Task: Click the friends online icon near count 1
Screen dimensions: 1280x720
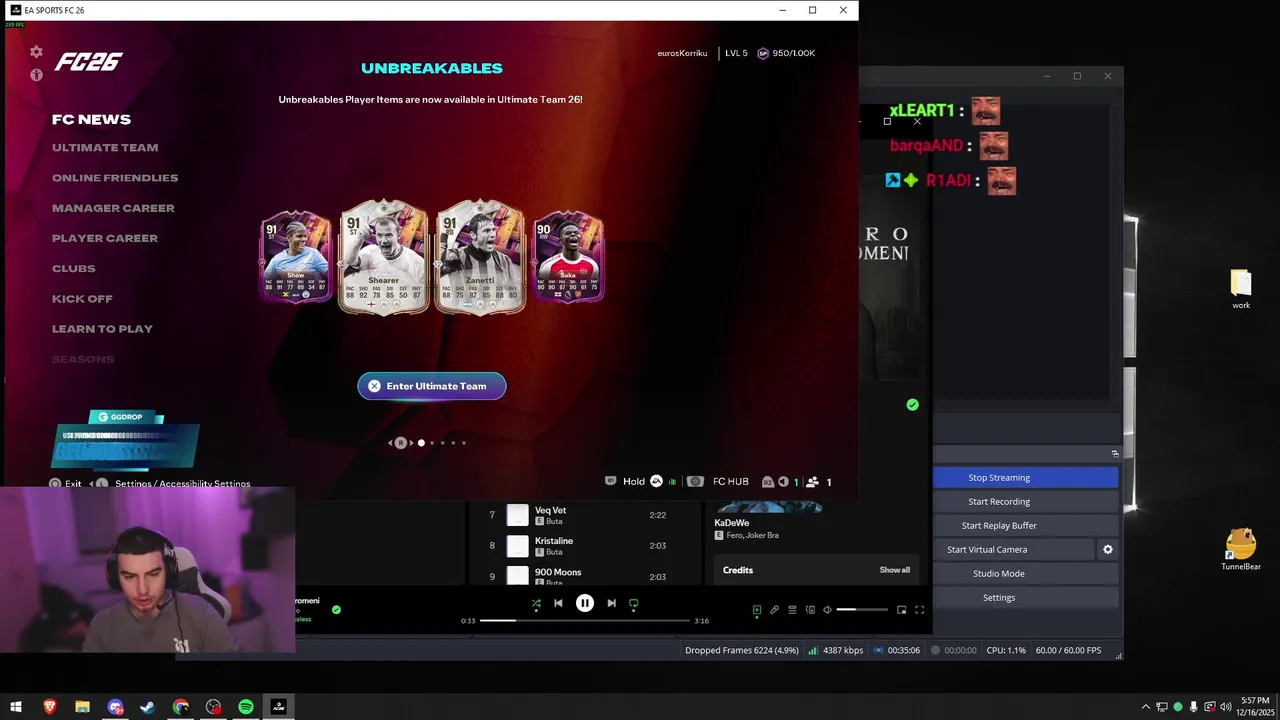Action: (x=813, y=482)
